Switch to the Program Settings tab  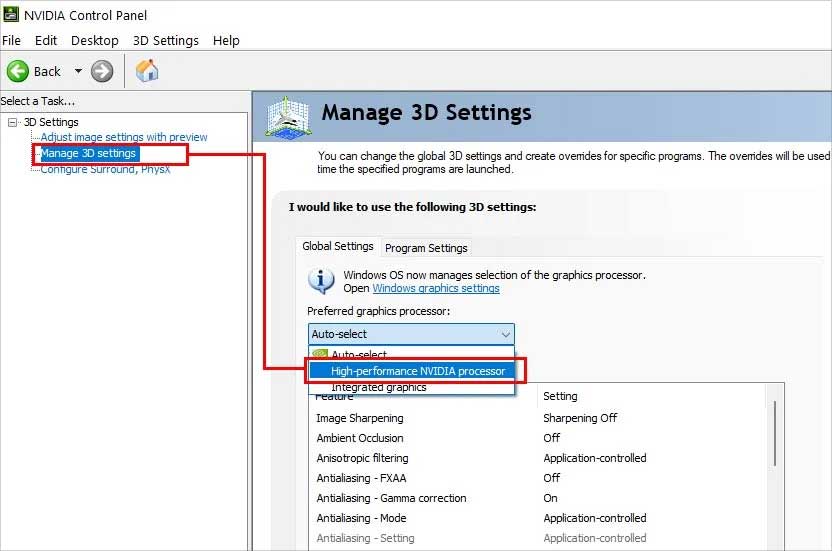(426, 248)
